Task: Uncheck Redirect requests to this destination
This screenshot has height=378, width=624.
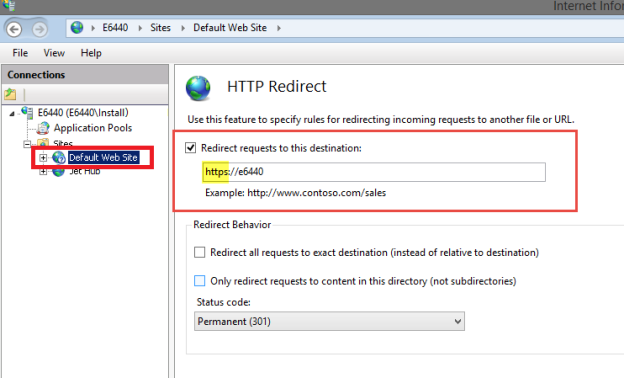Action: tap(191, 148)
